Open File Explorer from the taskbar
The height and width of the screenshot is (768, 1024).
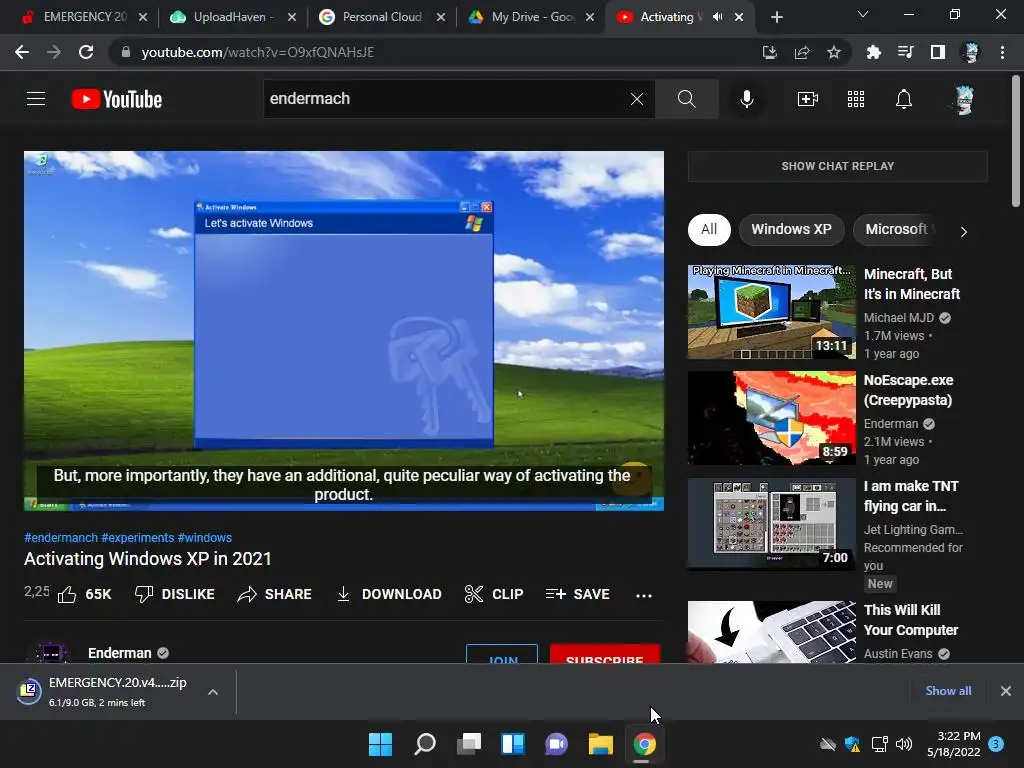pos(600,744)
